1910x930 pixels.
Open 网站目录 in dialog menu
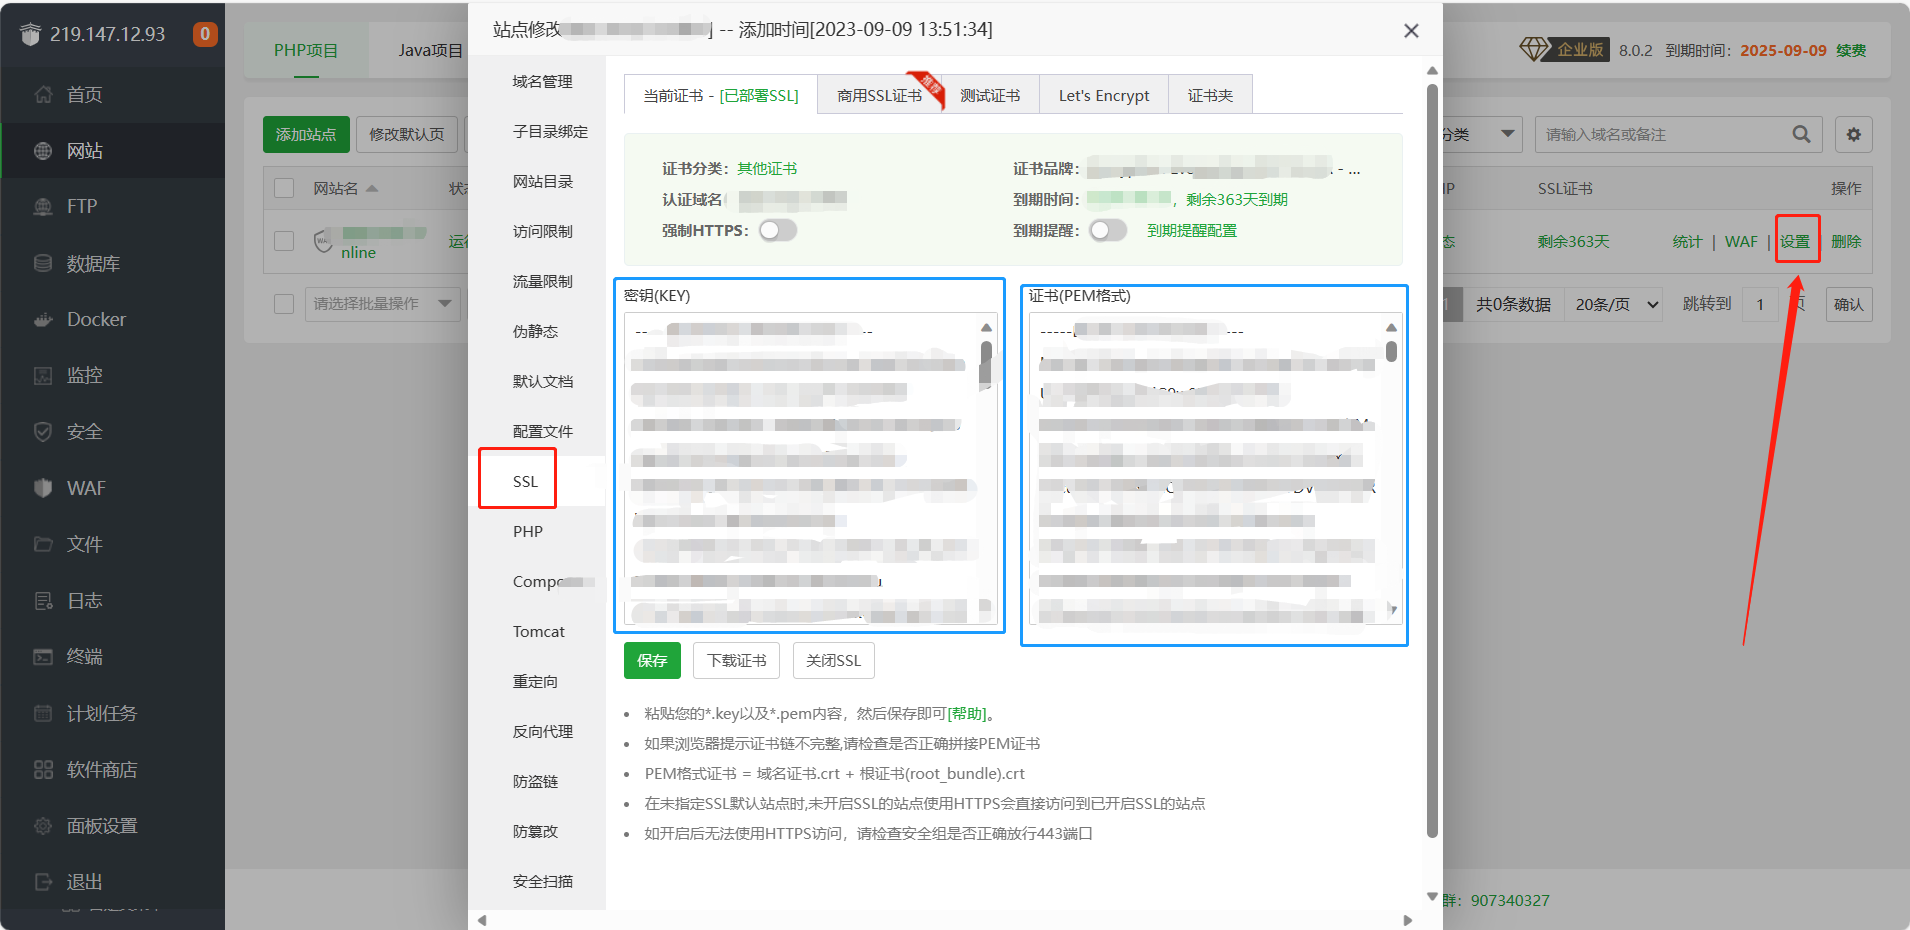coord(542,181)
